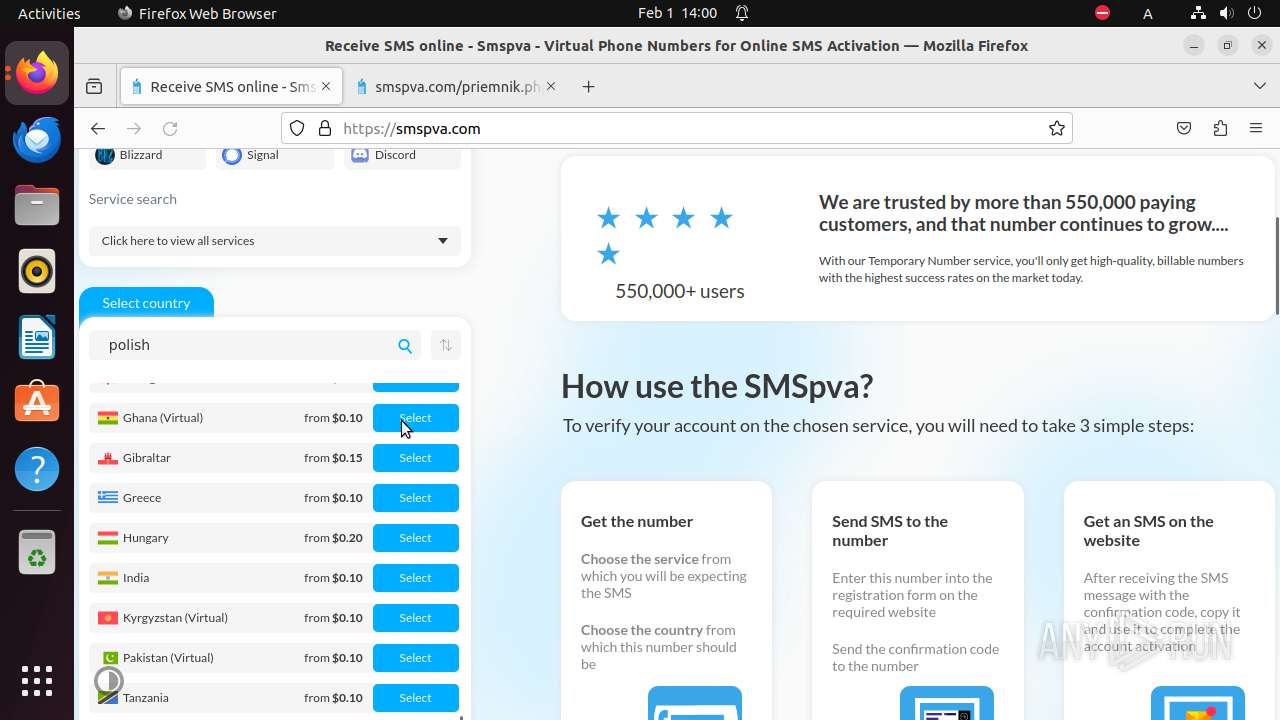1280x720 pixels.
Task: Select Greece country
Action: pyautogui.click(x=415, y=498)
